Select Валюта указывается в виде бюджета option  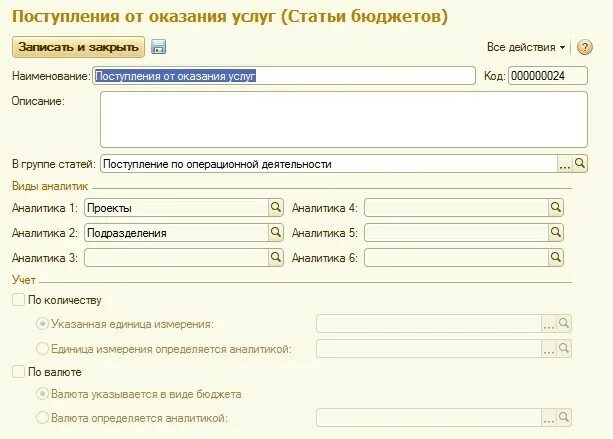coord(42,394)
